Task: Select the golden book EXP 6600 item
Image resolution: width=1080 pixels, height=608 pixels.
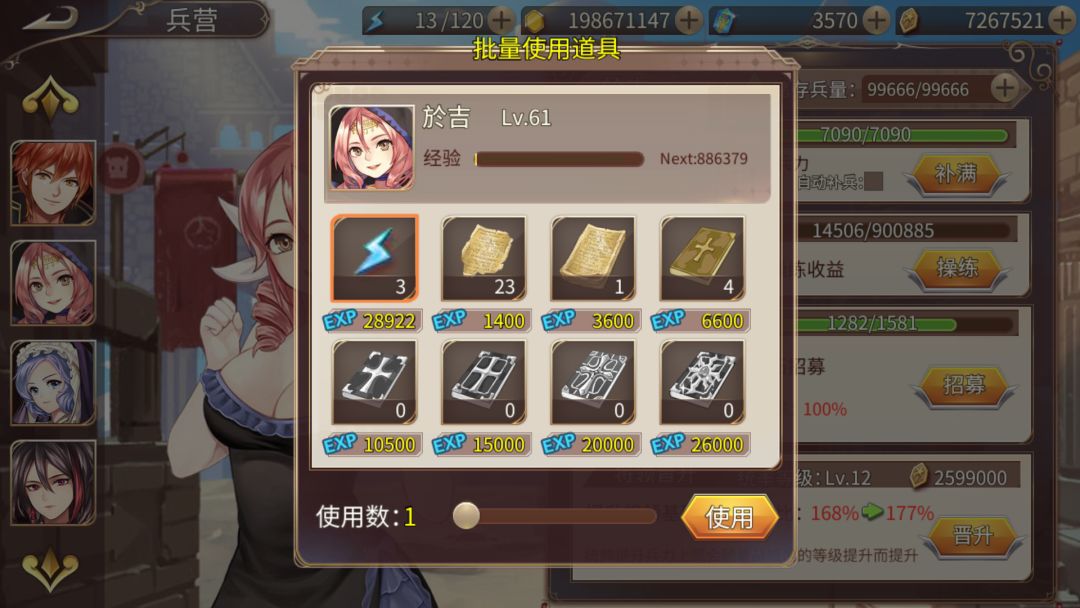Action: coord(702,258)
